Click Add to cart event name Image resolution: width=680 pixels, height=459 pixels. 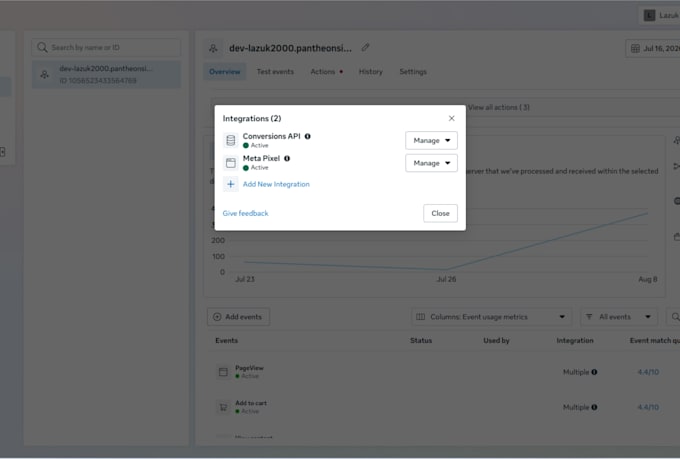pyautogui.click(x=251, y=403)
